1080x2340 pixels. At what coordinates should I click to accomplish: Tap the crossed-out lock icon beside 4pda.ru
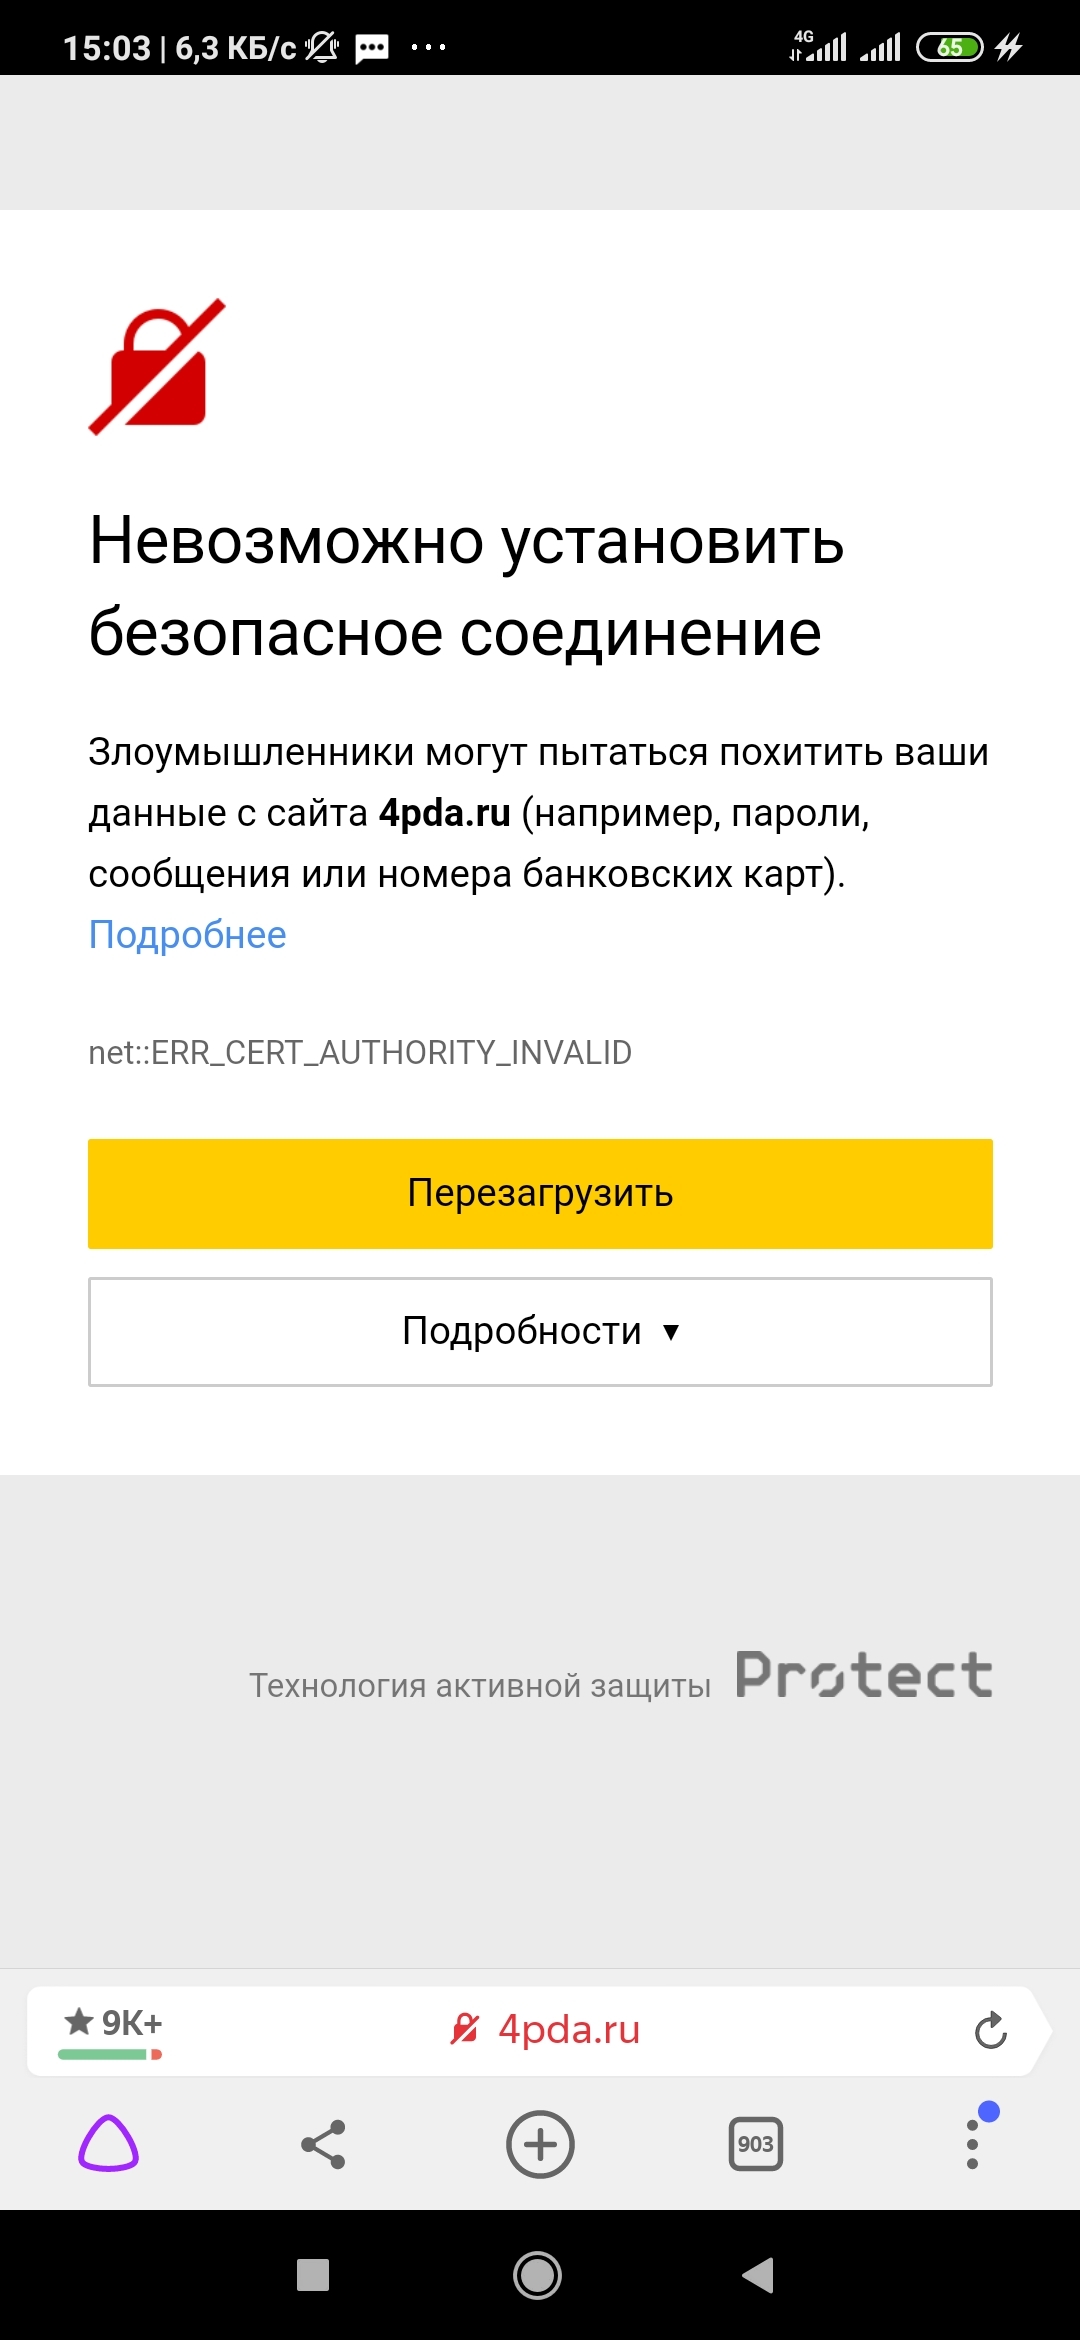pos(464,2029)
